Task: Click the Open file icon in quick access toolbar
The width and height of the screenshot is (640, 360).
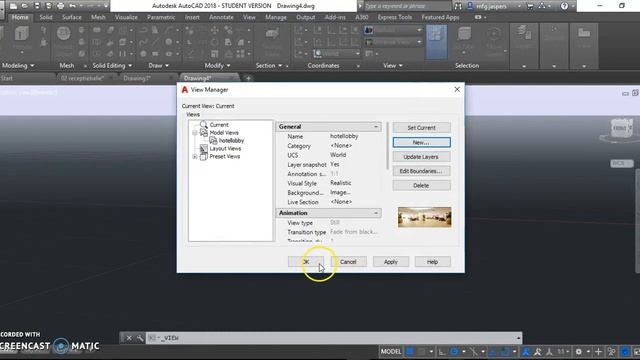Action: pyautogui.click(x=25, y=6)
